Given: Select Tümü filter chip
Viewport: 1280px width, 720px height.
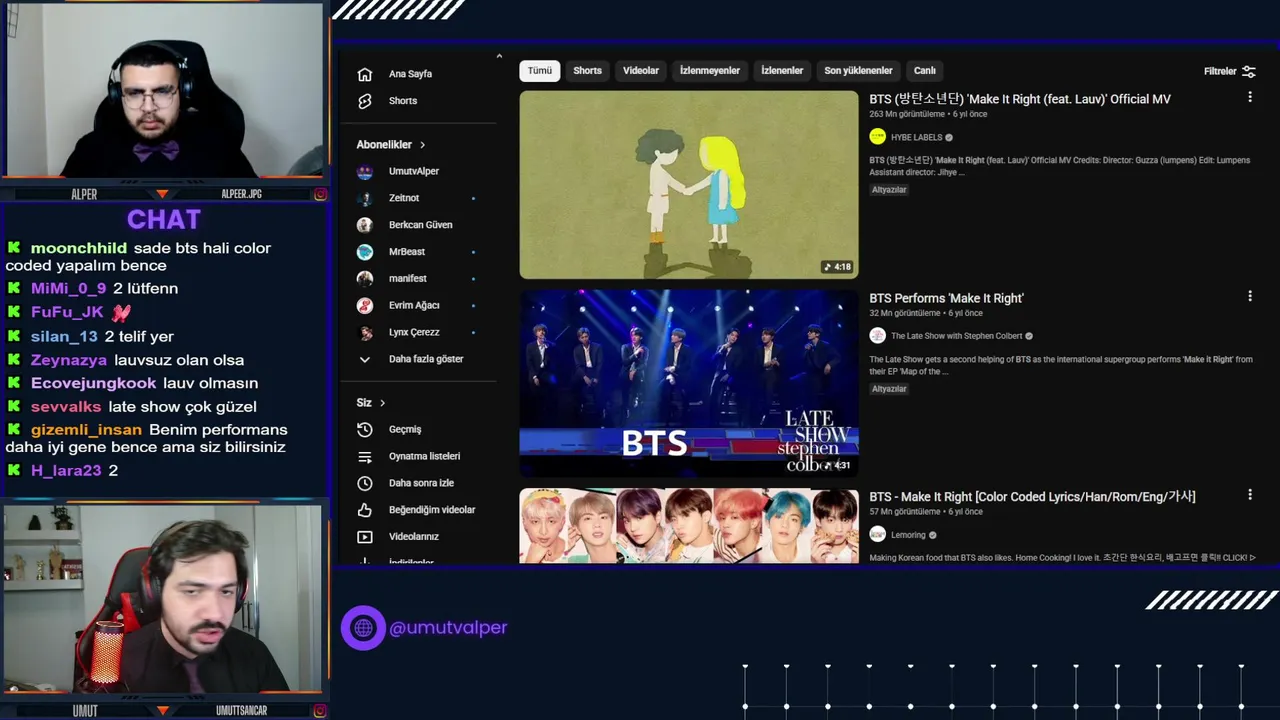Looking at the screenshot, I should [x=540, y=71].
